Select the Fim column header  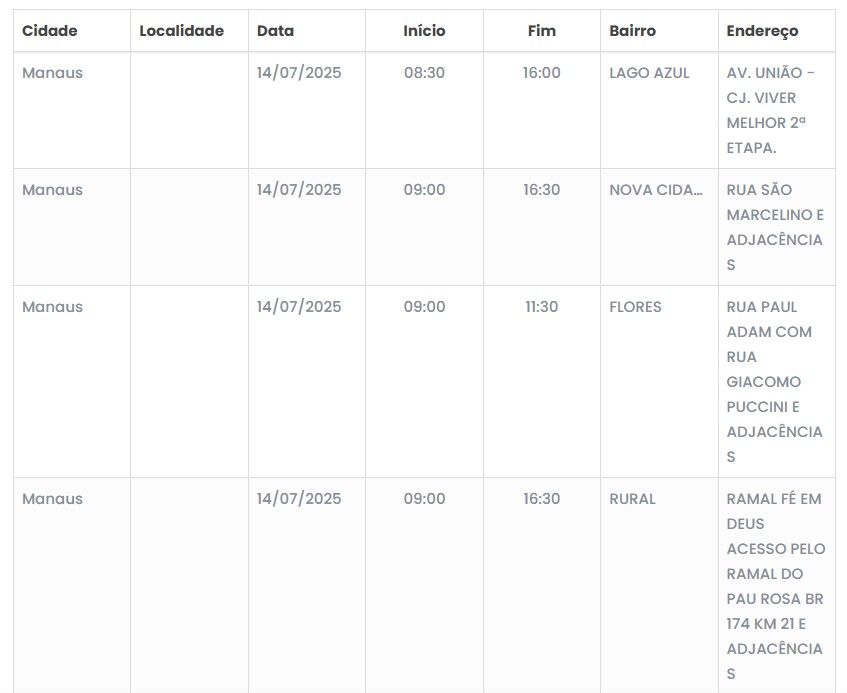[541, 31]
